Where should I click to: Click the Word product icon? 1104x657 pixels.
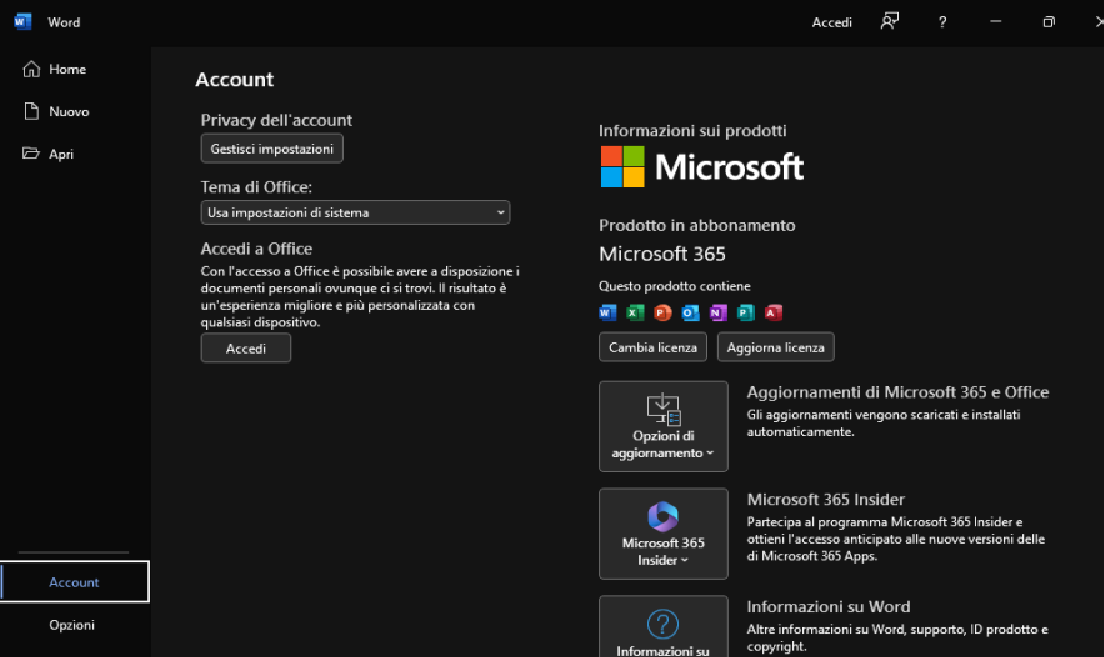[608, 312]
